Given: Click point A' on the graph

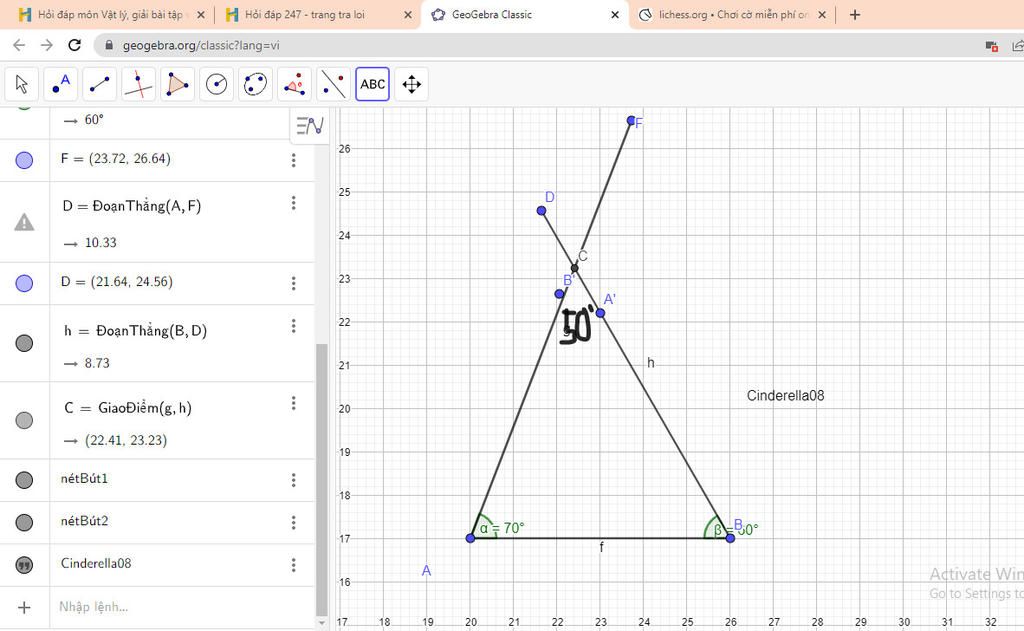Looking at the screenshot, I should 600,314.
